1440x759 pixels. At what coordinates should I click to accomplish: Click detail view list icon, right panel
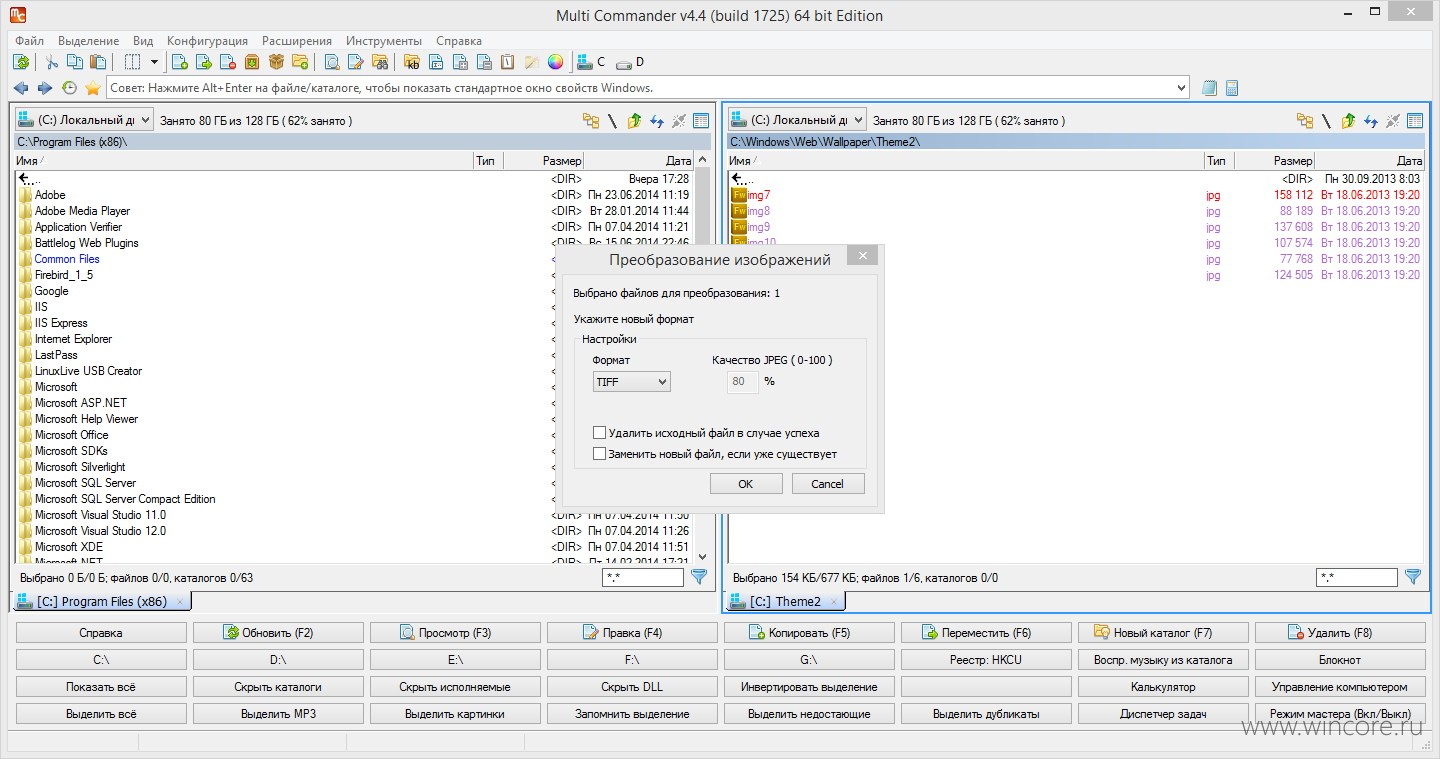tap(1415, 121)
